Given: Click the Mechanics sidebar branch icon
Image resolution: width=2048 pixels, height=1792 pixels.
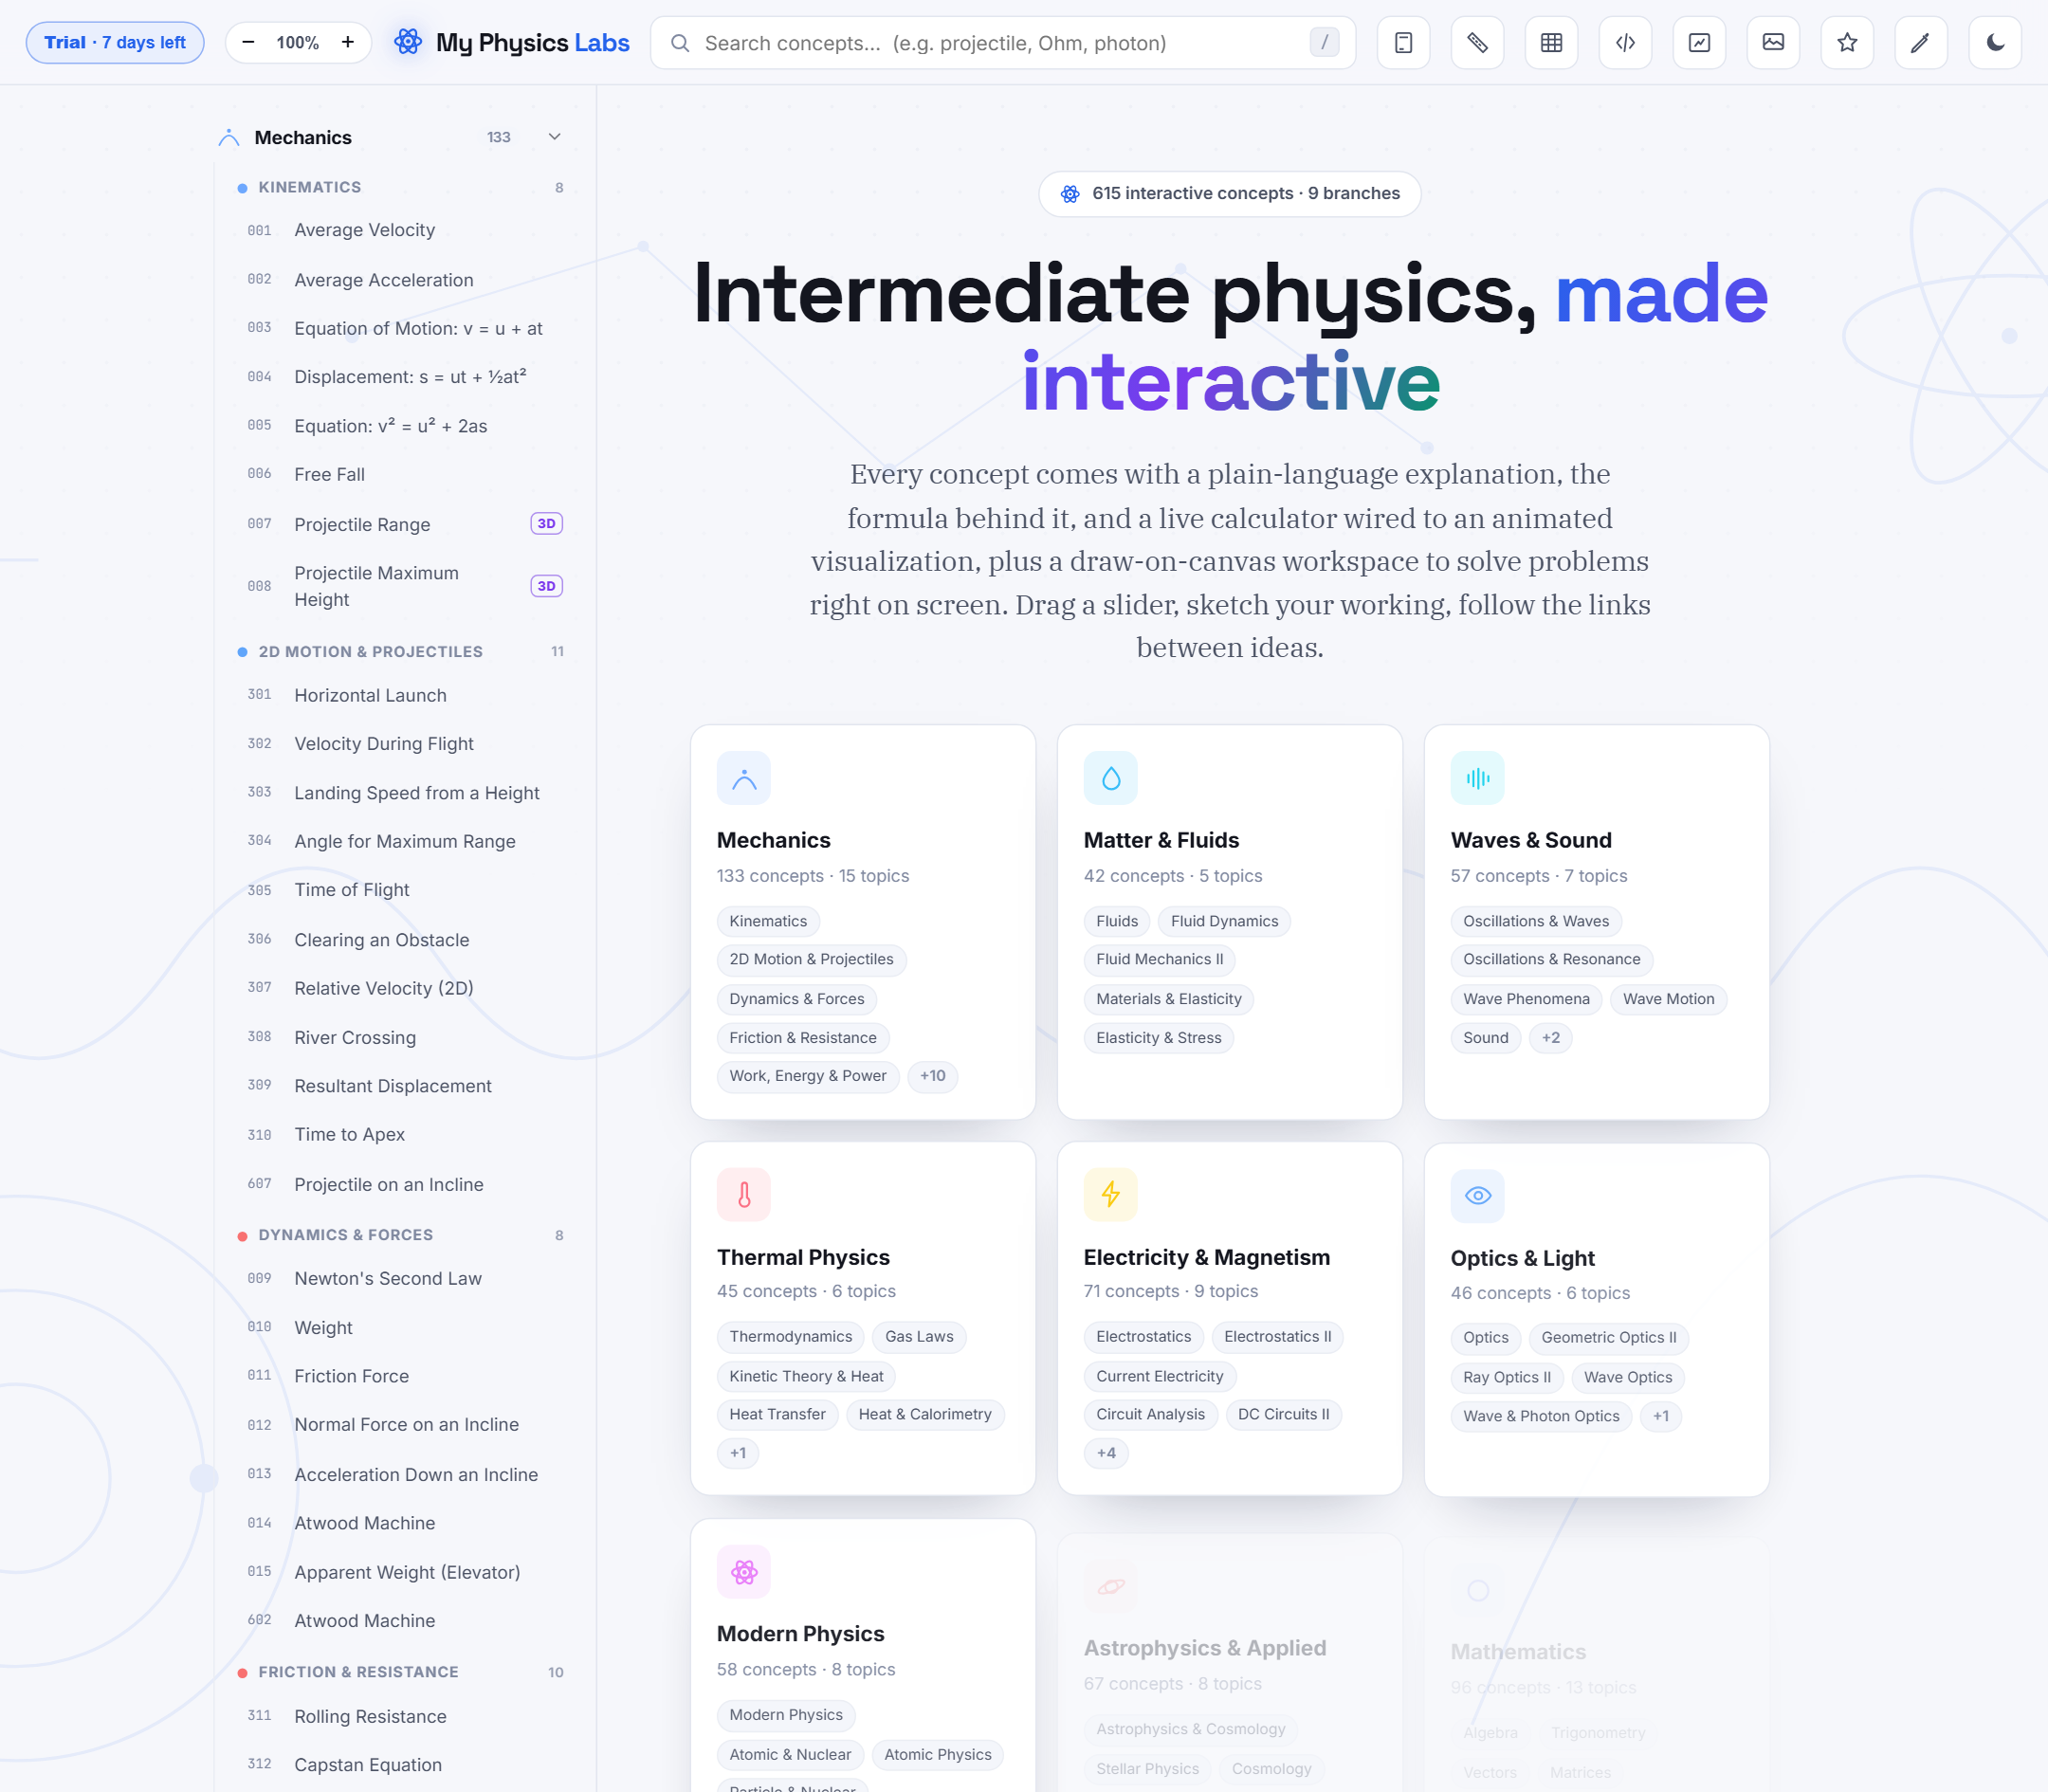Looking at the screenshot, I should [229, 138].
